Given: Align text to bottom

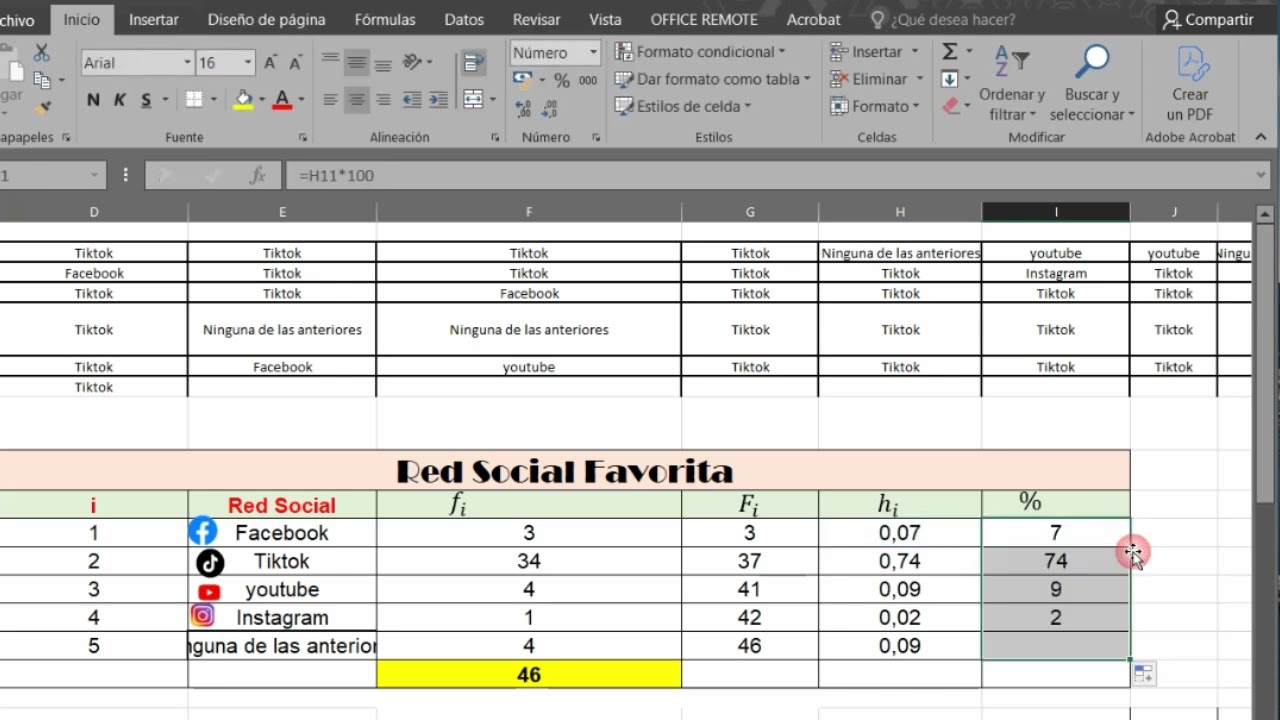Looking at the screenshot, I should coord(383,63).
